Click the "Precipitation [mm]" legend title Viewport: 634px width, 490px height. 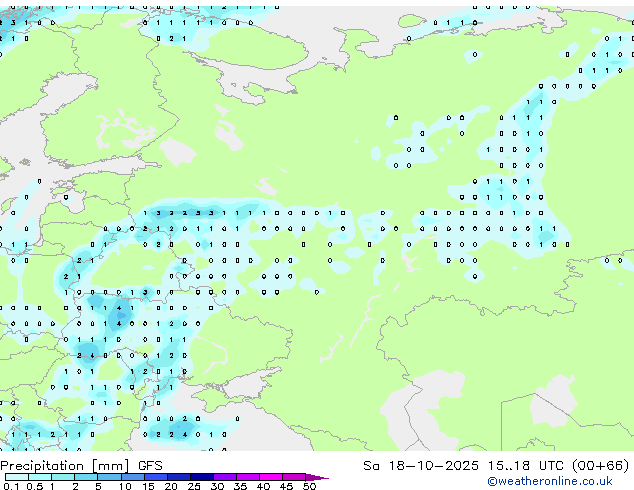click(x=65, y=466)
